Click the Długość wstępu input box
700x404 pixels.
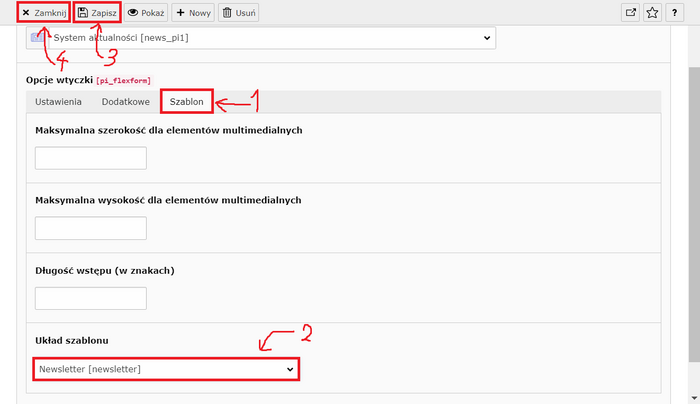click(x=91, y=298)
